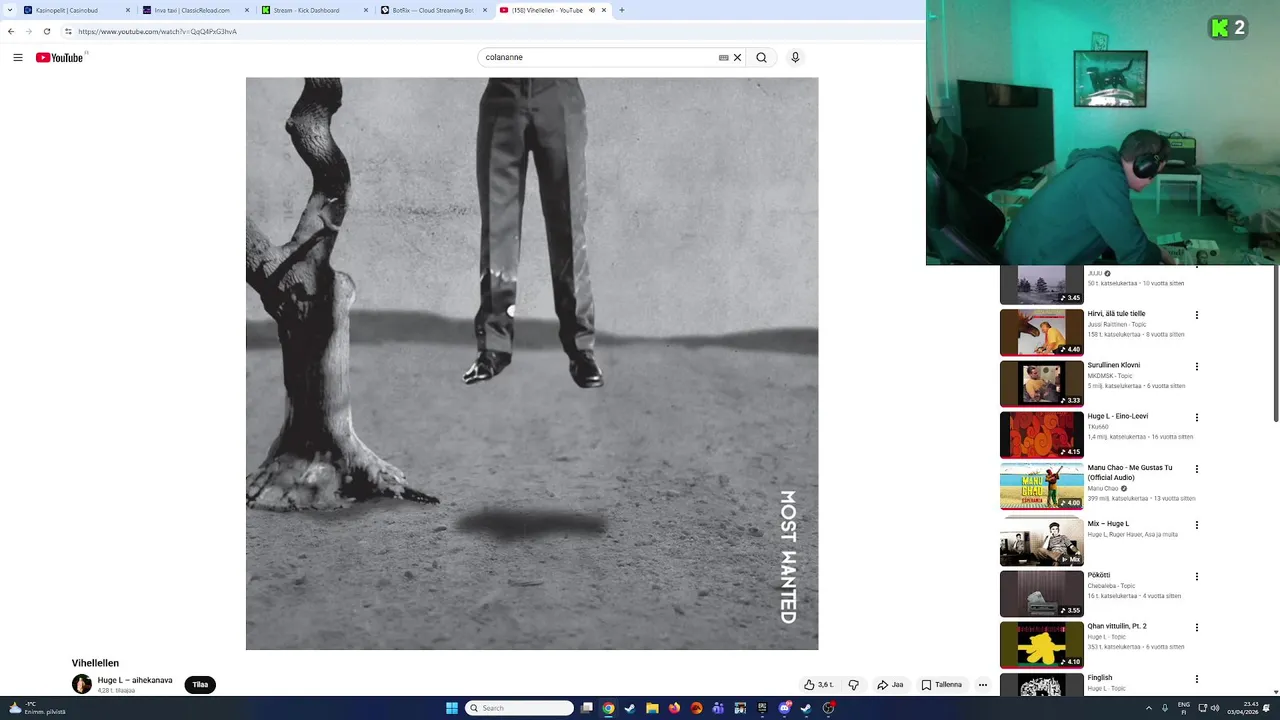
Task: Click the magnifier search button
Action: click(x=762, y=58)
